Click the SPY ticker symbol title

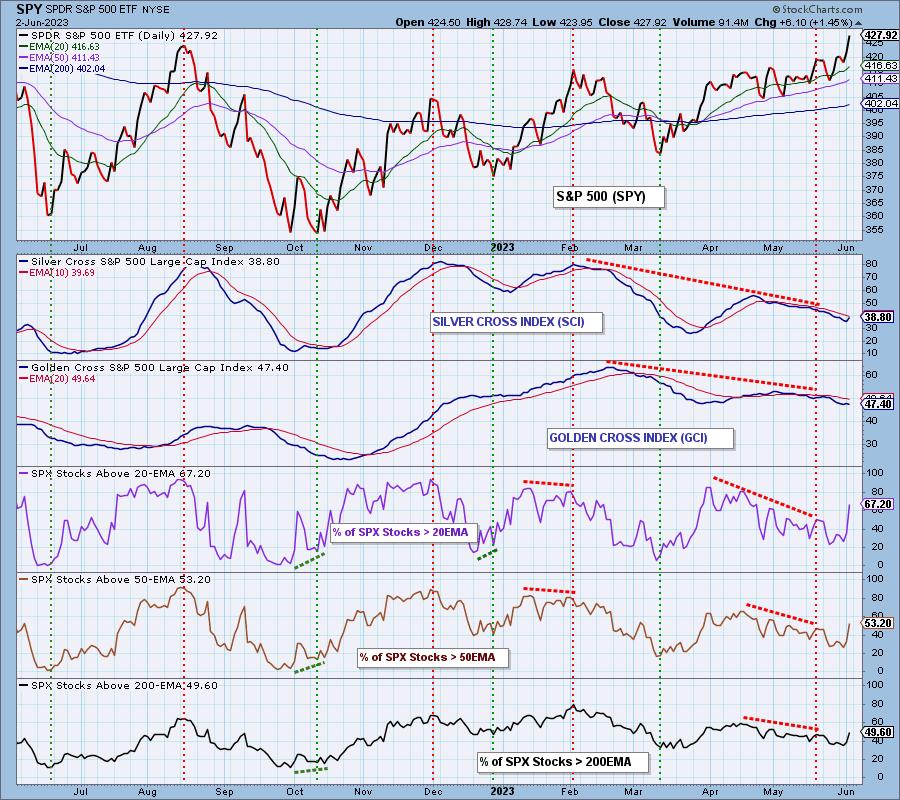pyautogui.click(x=16, y=7)
